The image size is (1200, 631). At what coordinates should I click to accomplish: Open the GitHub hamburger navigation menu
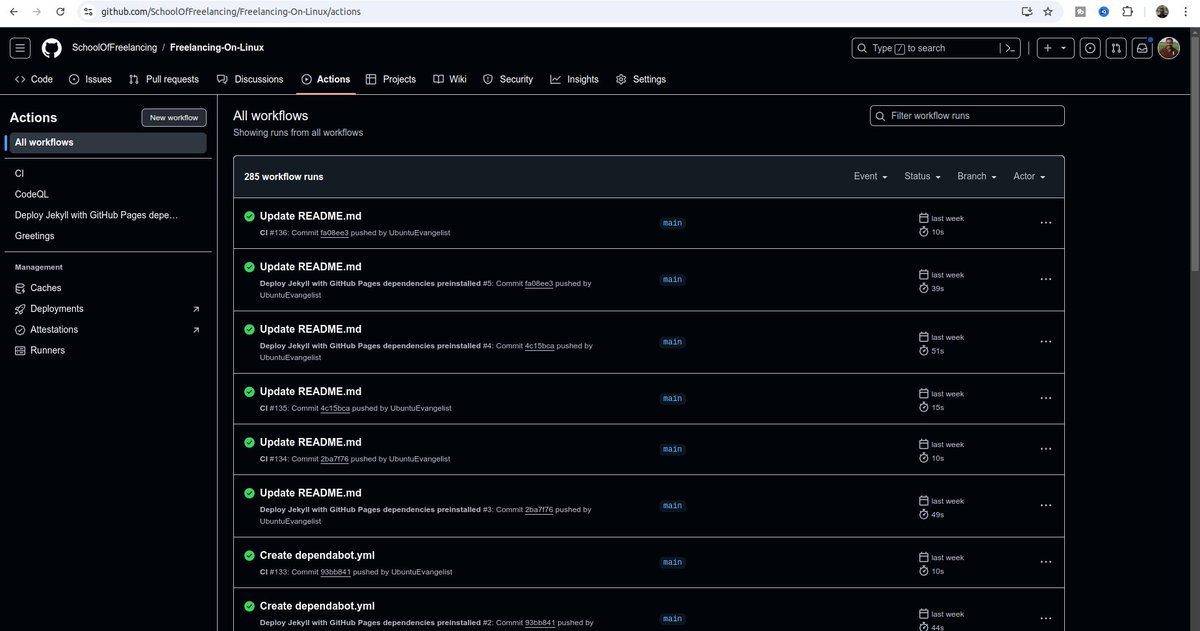(20, 48)
